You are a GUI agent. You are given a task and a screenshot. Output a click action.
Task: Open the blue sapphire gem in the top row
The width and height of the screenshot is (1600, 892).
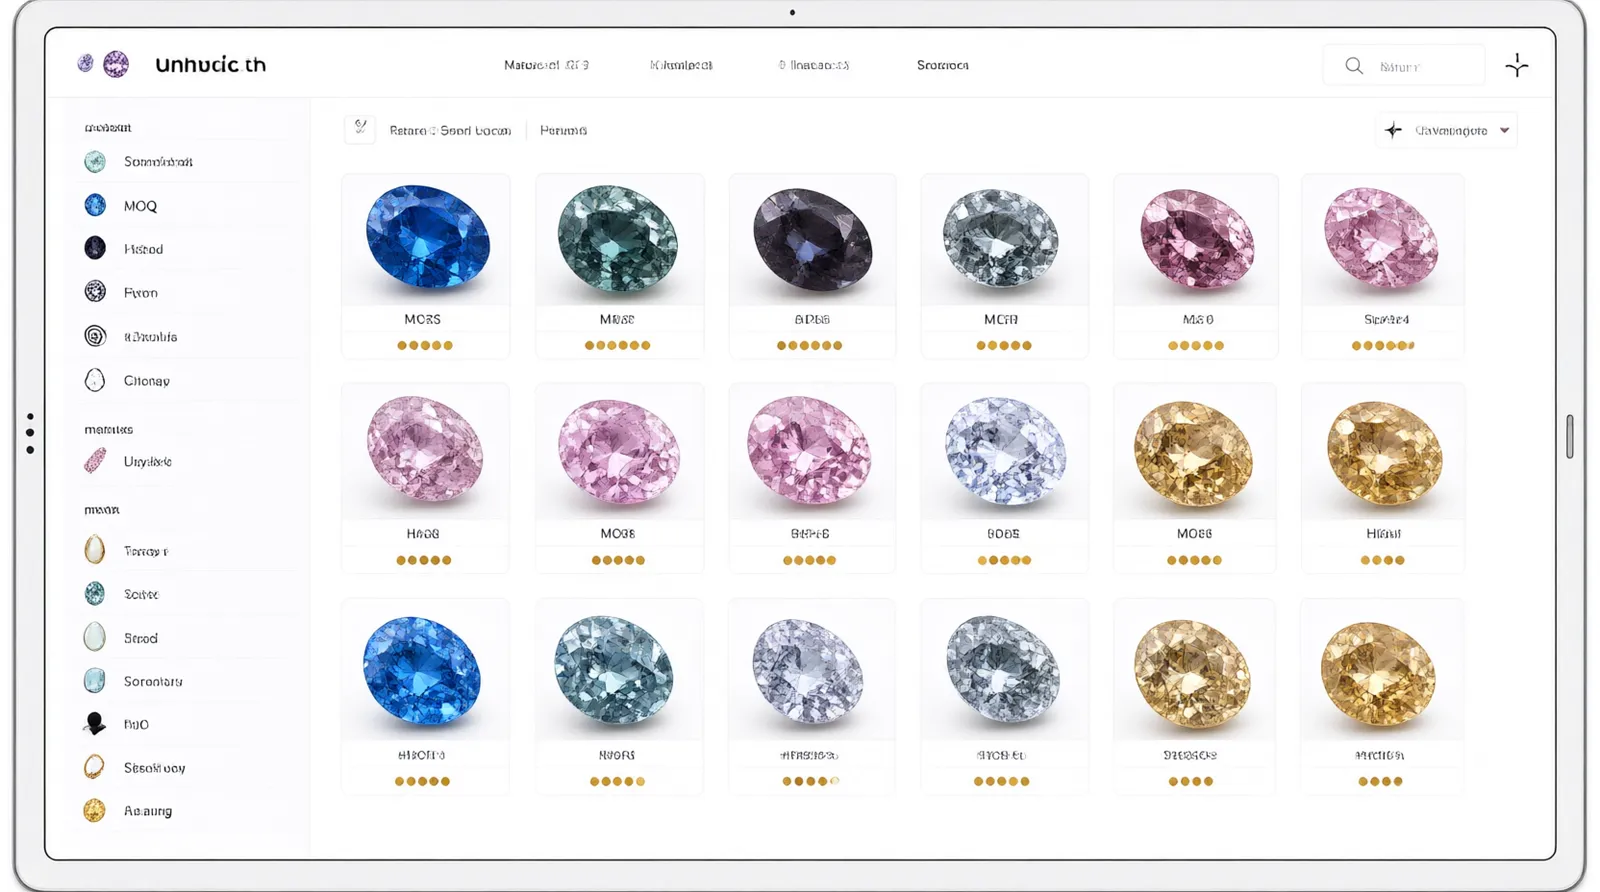[x=426, y=240]
